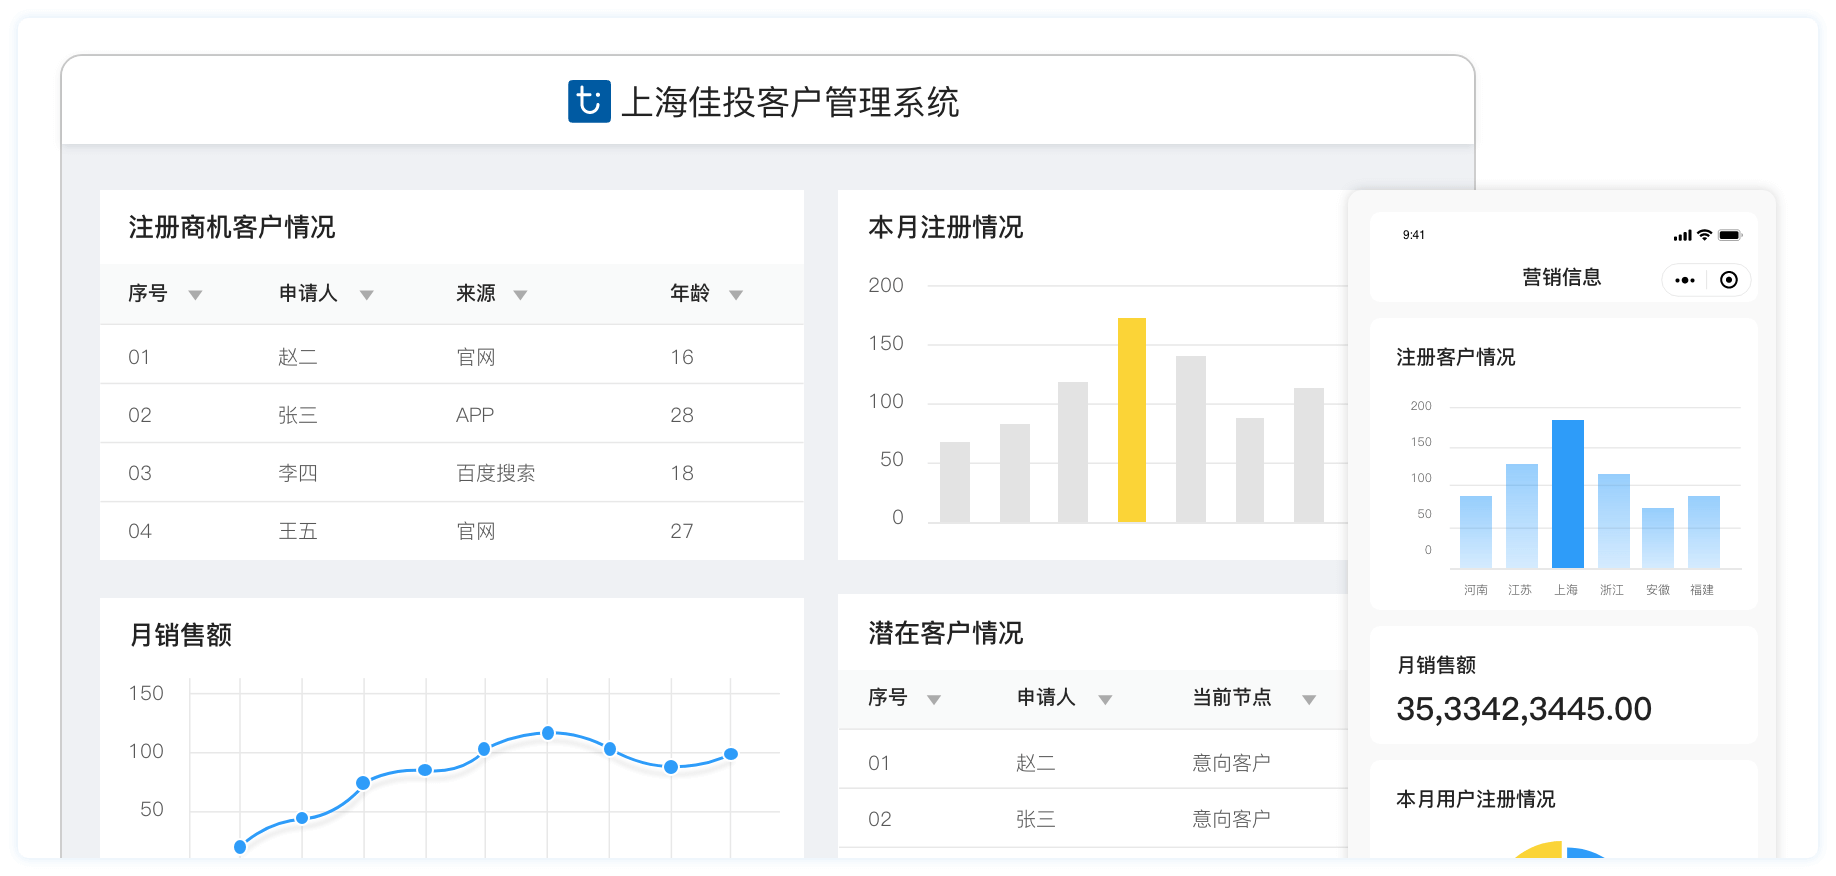Select the yellow highlighted bar in 本月注册情况
The image size is (1836, 876).
[1131, 420]
